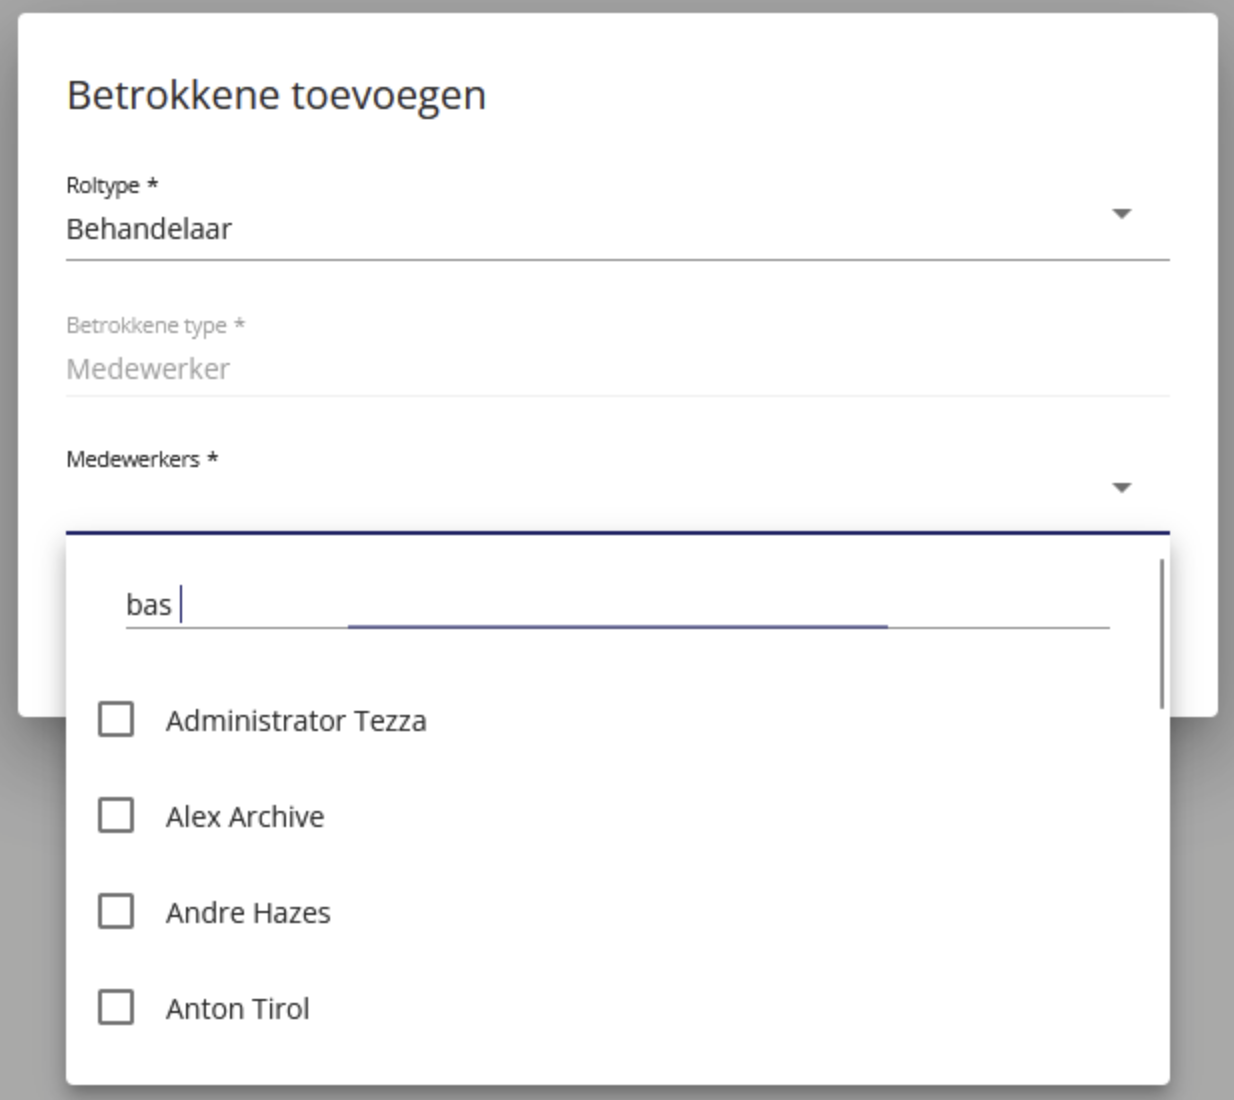Screen dimensions: 1234x1100
Task: Click the gray backdrop outside the dialog
Action: tap(1200, 900)
